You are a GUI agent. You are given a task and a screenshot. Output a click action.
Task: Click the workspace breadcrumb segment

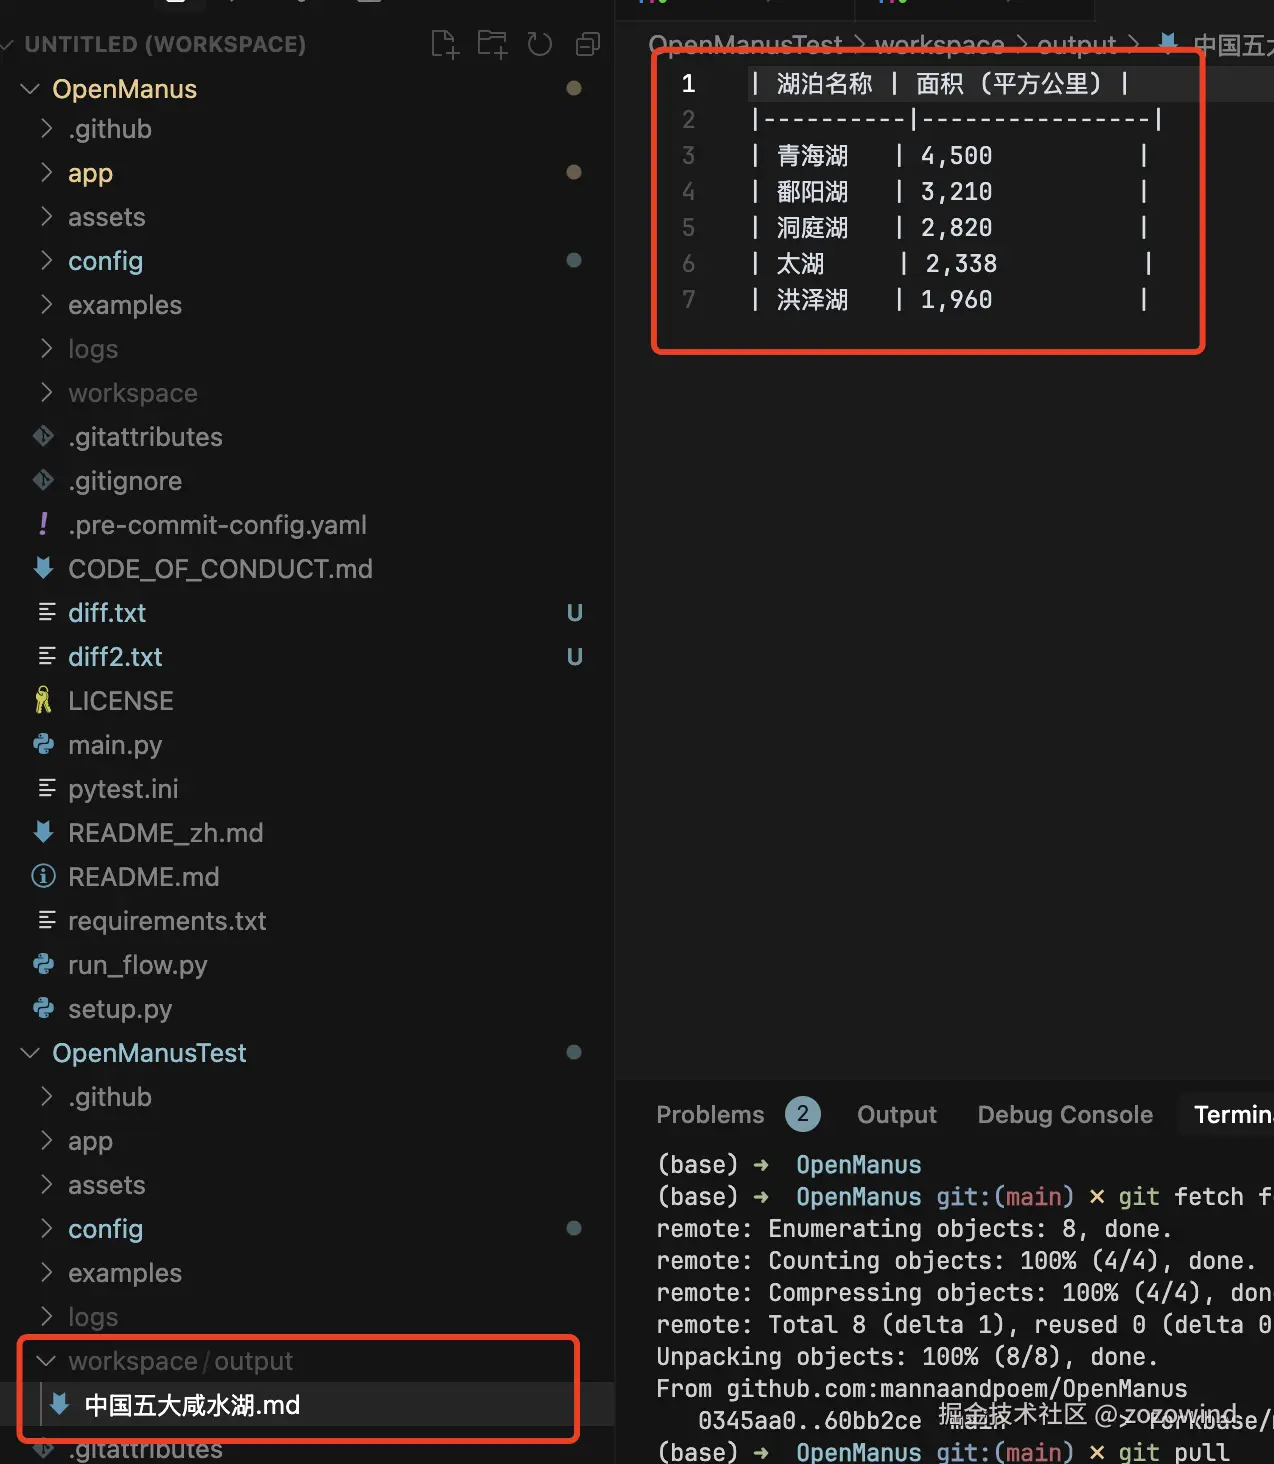point(939,45)
